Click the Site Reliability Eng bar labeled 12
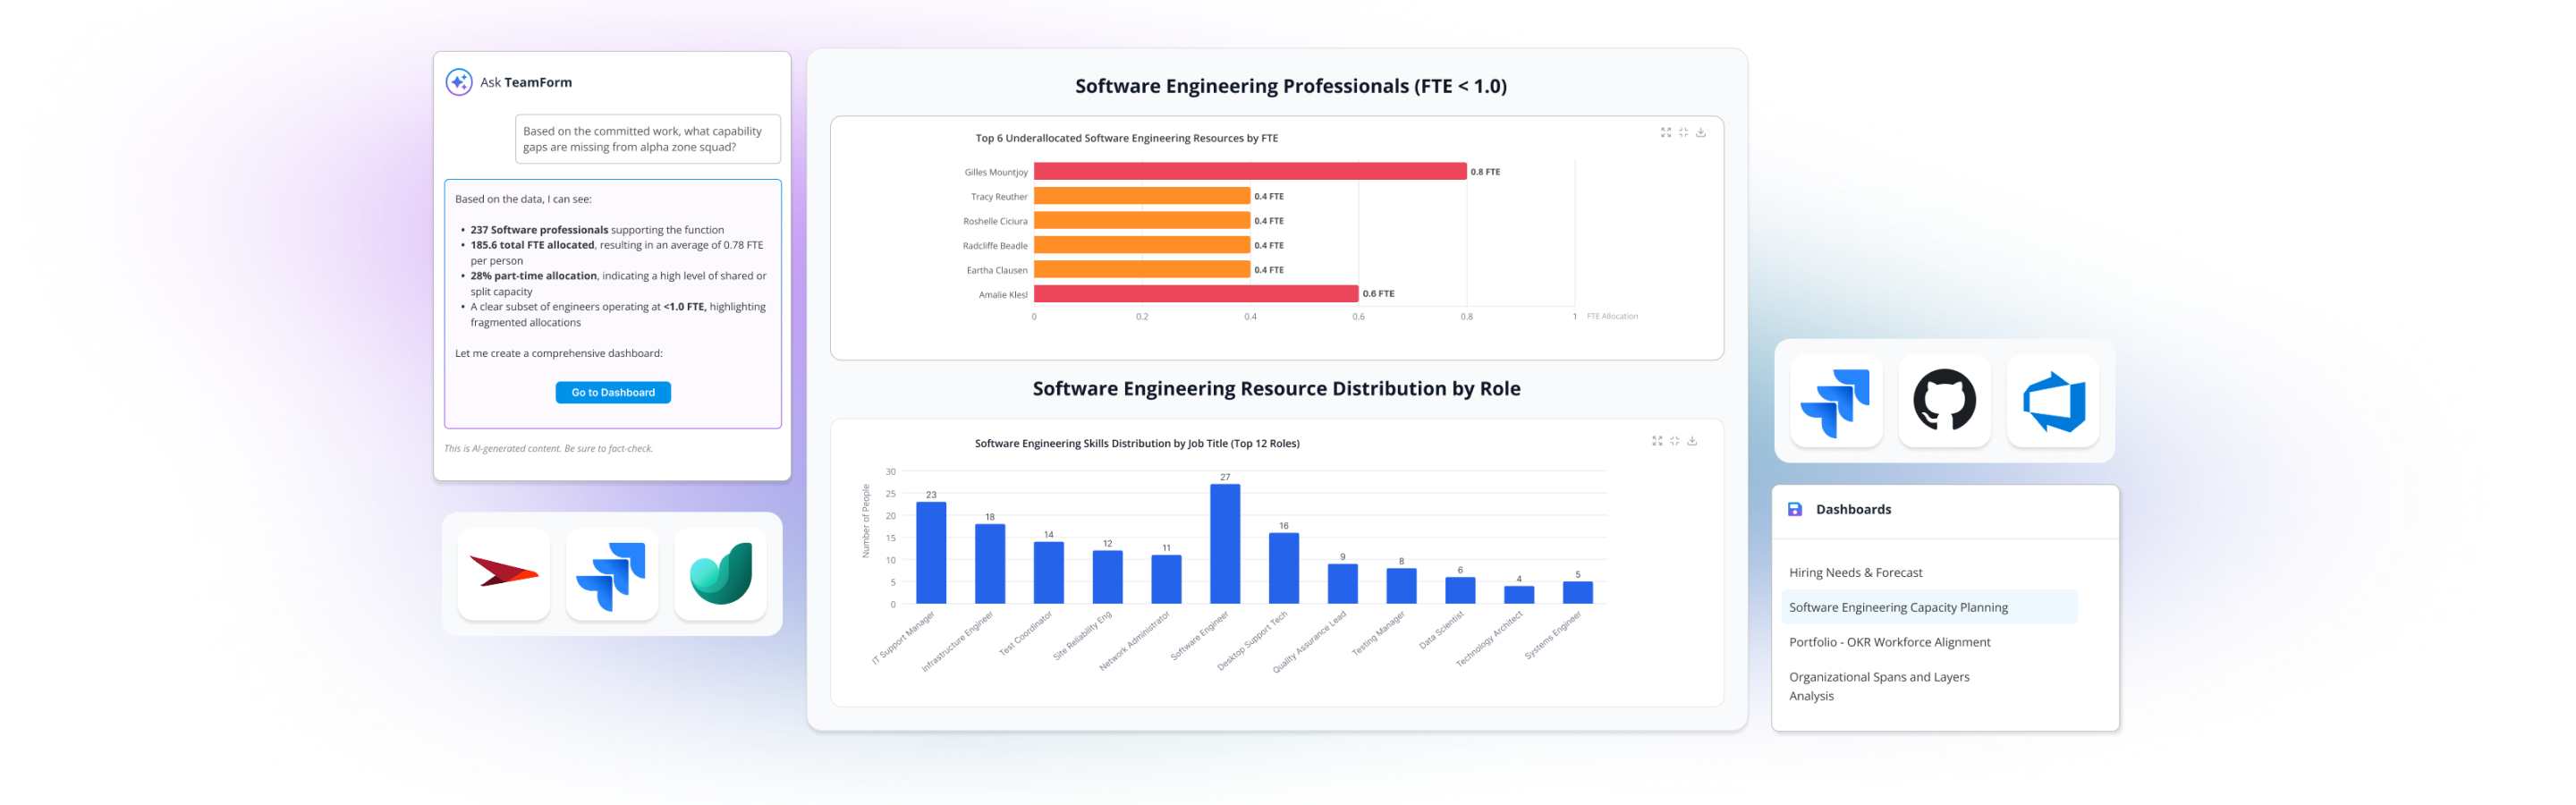The width and height of the screenshot is (2576, 805). pyautogui.click(x=1108, y=577)
